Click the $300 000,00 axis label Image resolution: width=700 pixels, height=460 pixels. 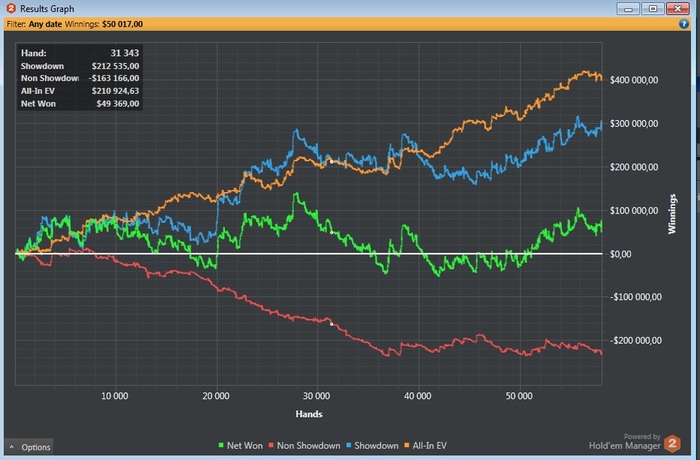coord(634,124)
